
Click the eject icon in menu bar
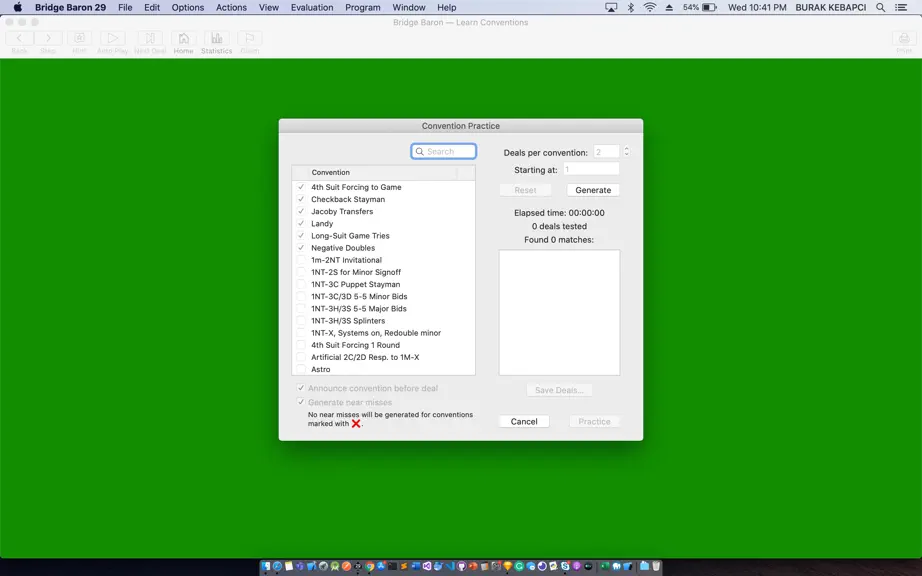(669, 7)
